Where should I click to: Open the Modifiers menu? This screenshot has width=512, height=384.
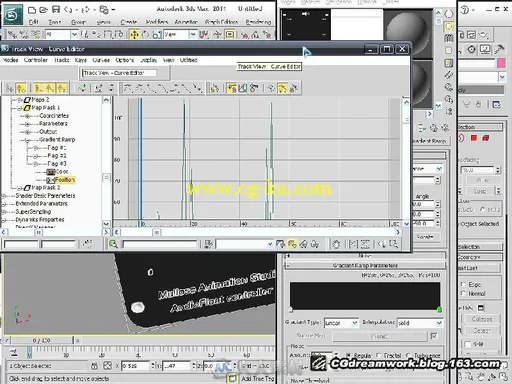coord(157,22)
